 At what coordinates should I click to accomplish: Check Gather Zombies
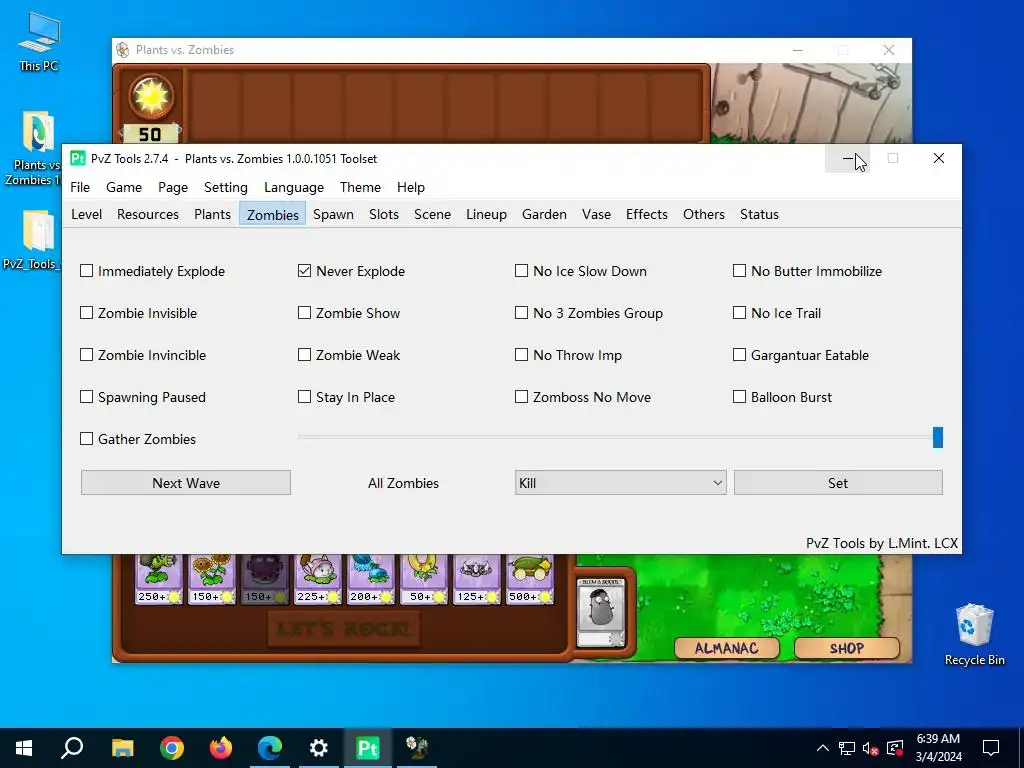86,439
